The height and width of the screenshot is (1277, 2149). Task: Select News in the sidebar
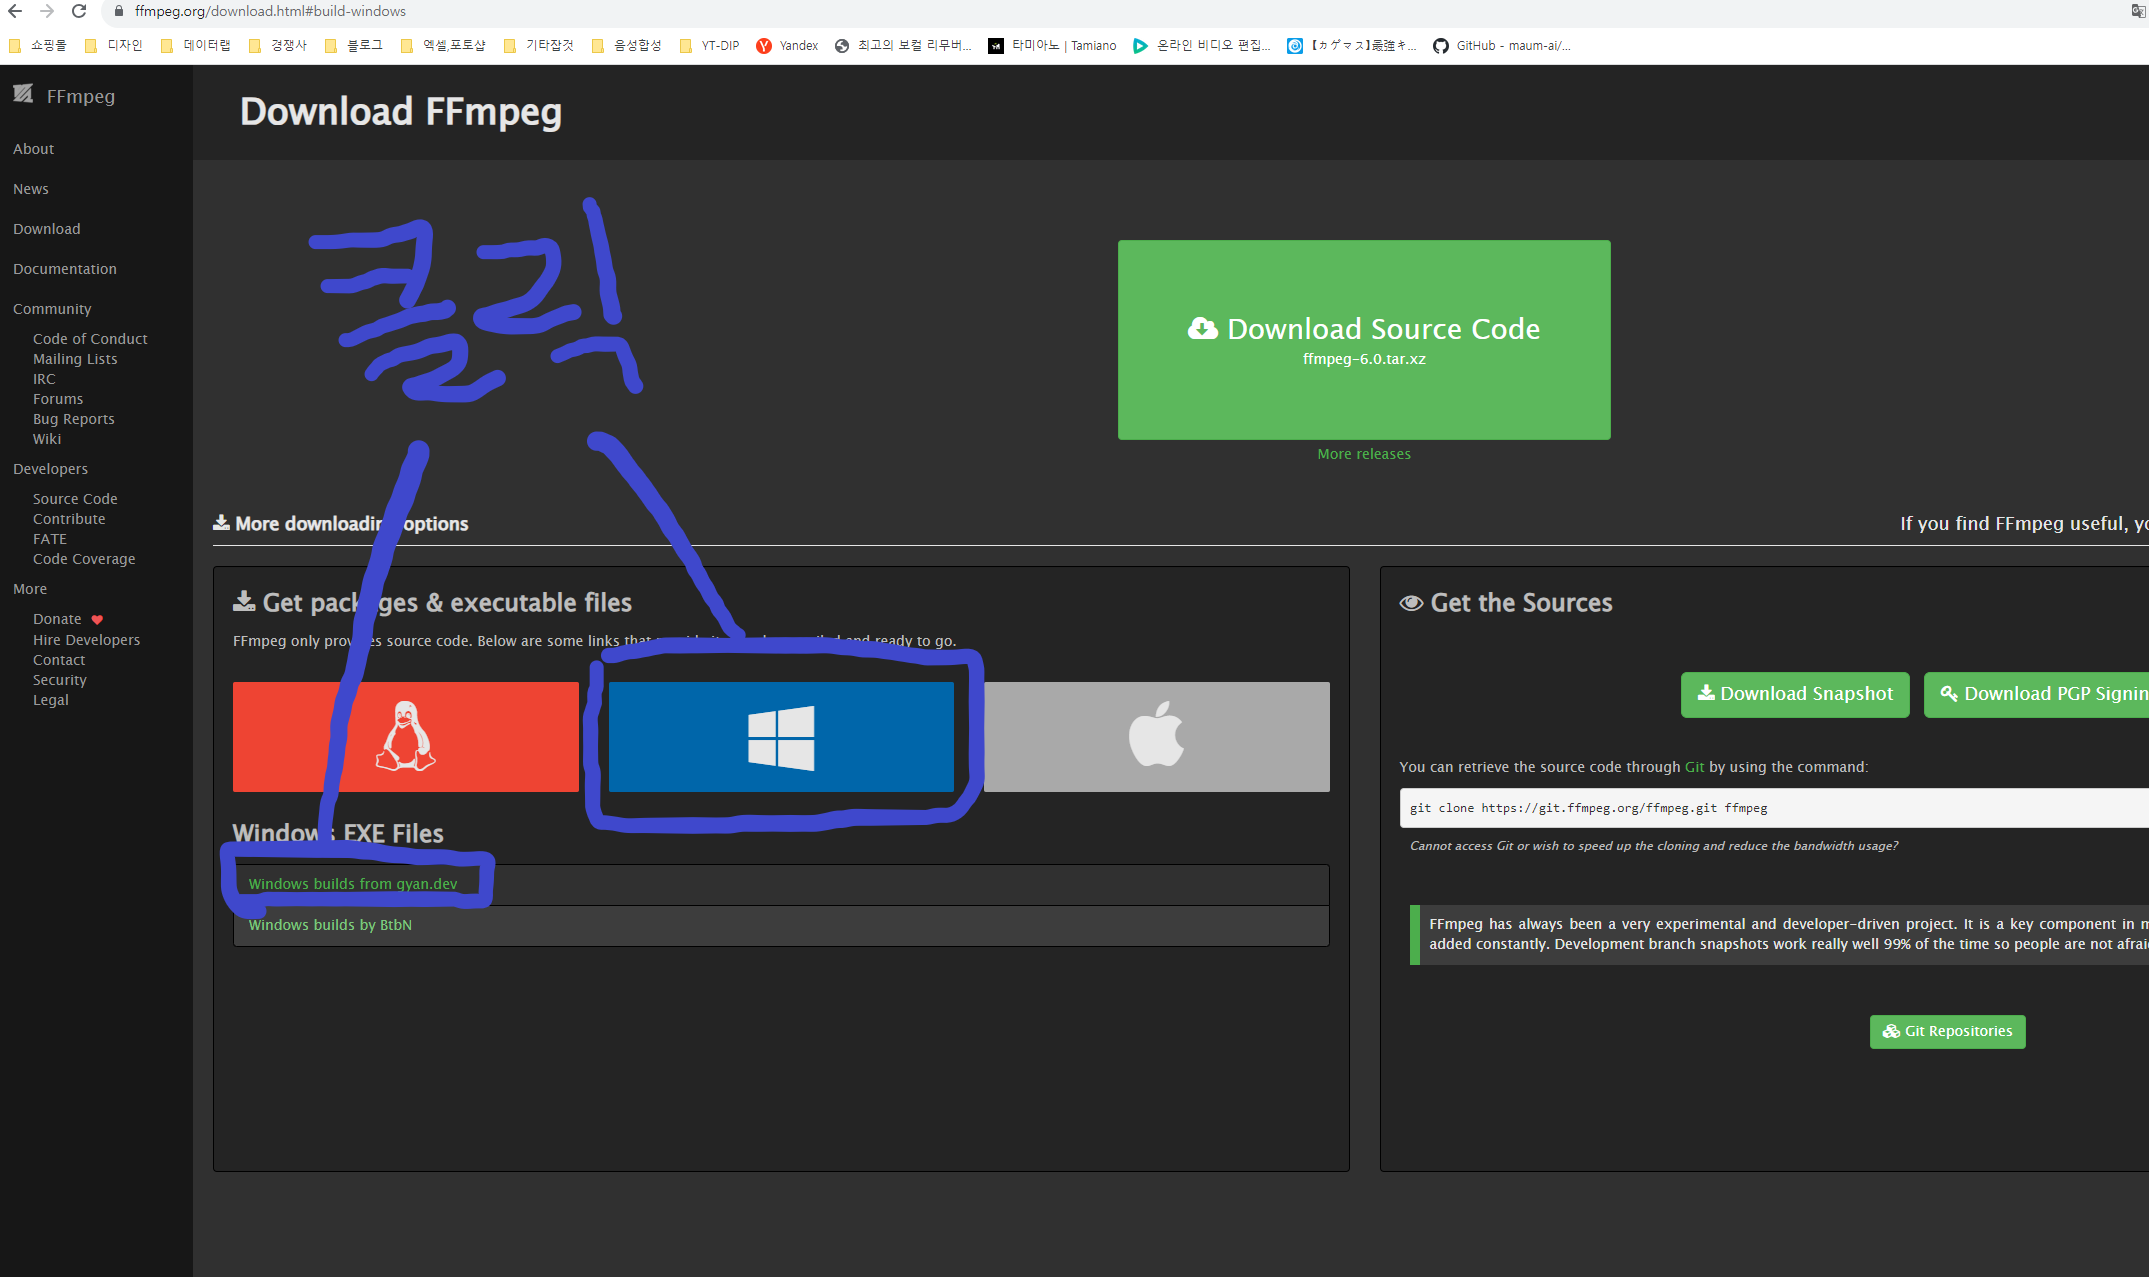(x=31, y=189)
